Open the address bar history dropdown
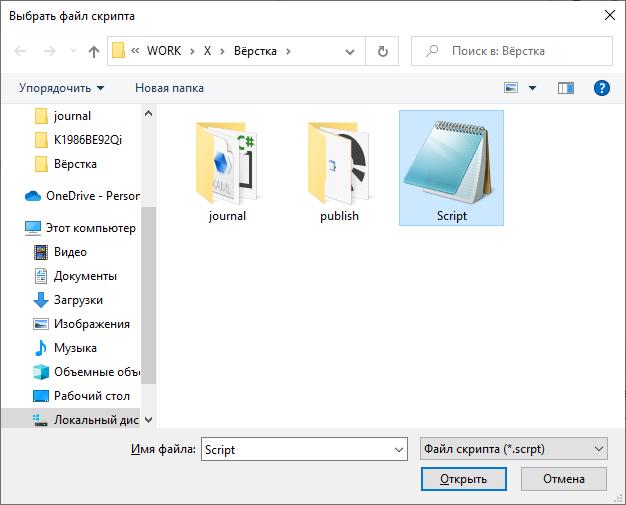 [350, 51]
